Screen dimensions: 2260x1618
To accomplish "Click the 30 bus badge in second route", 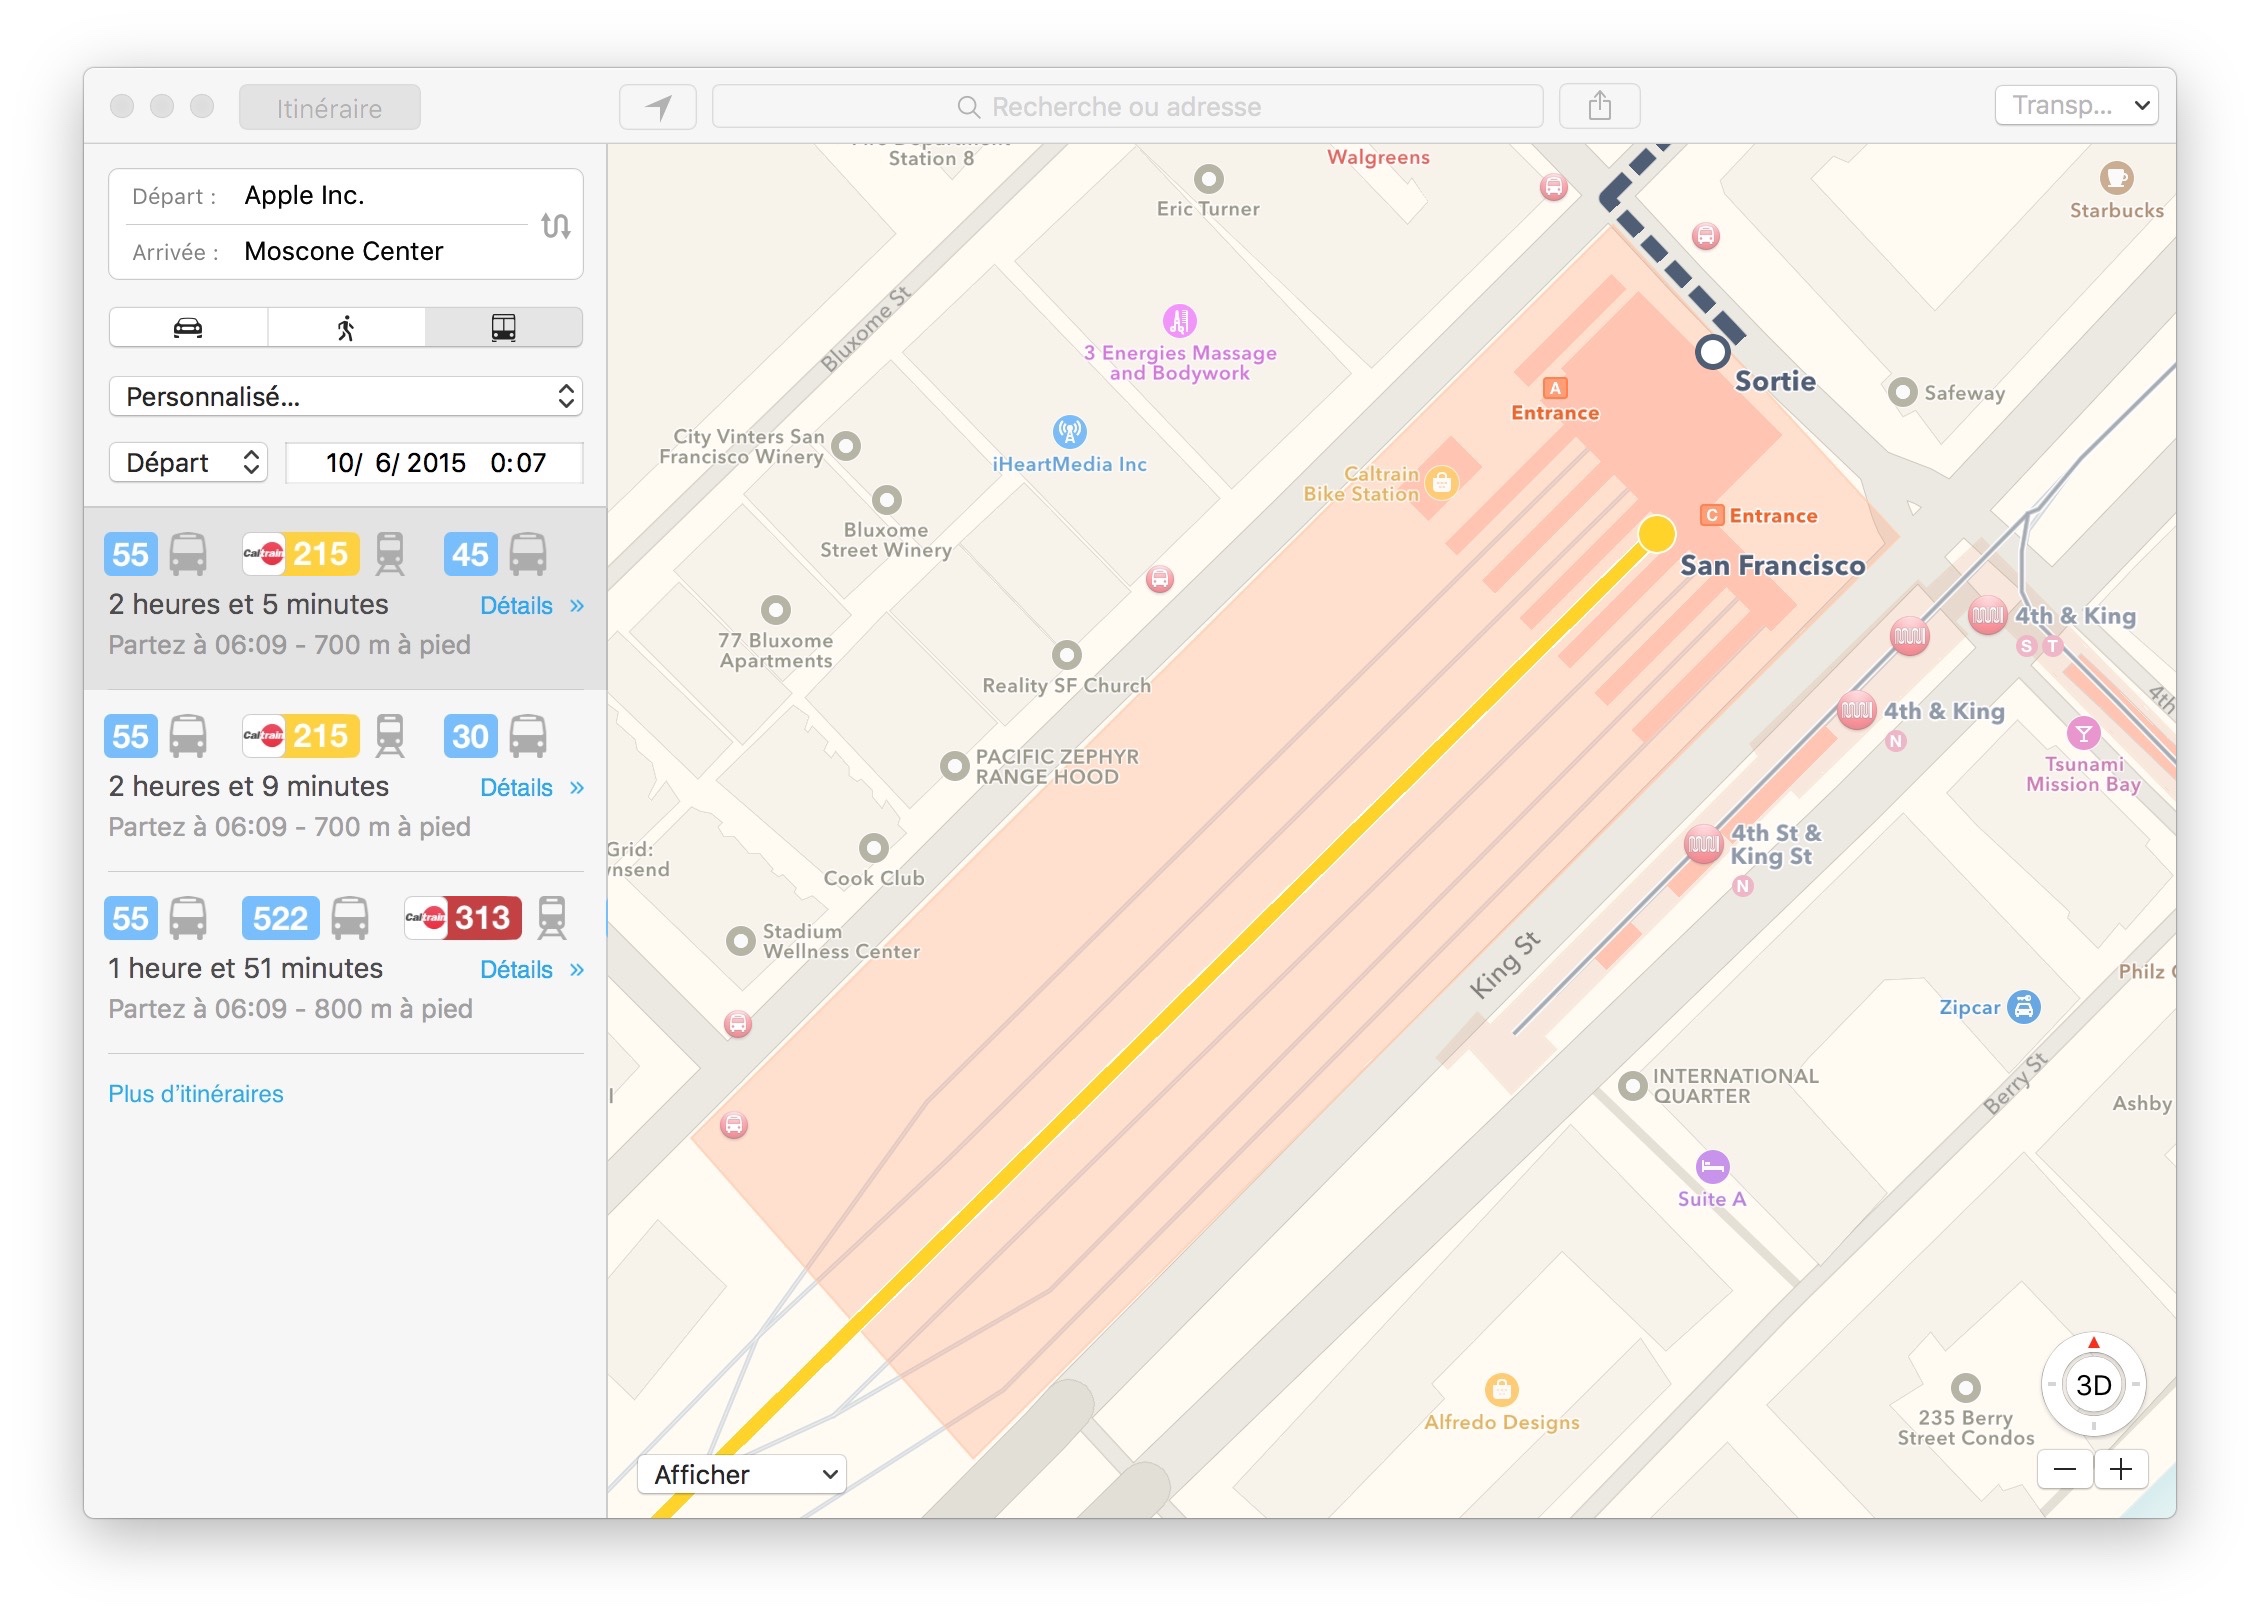I will point(470,735).
